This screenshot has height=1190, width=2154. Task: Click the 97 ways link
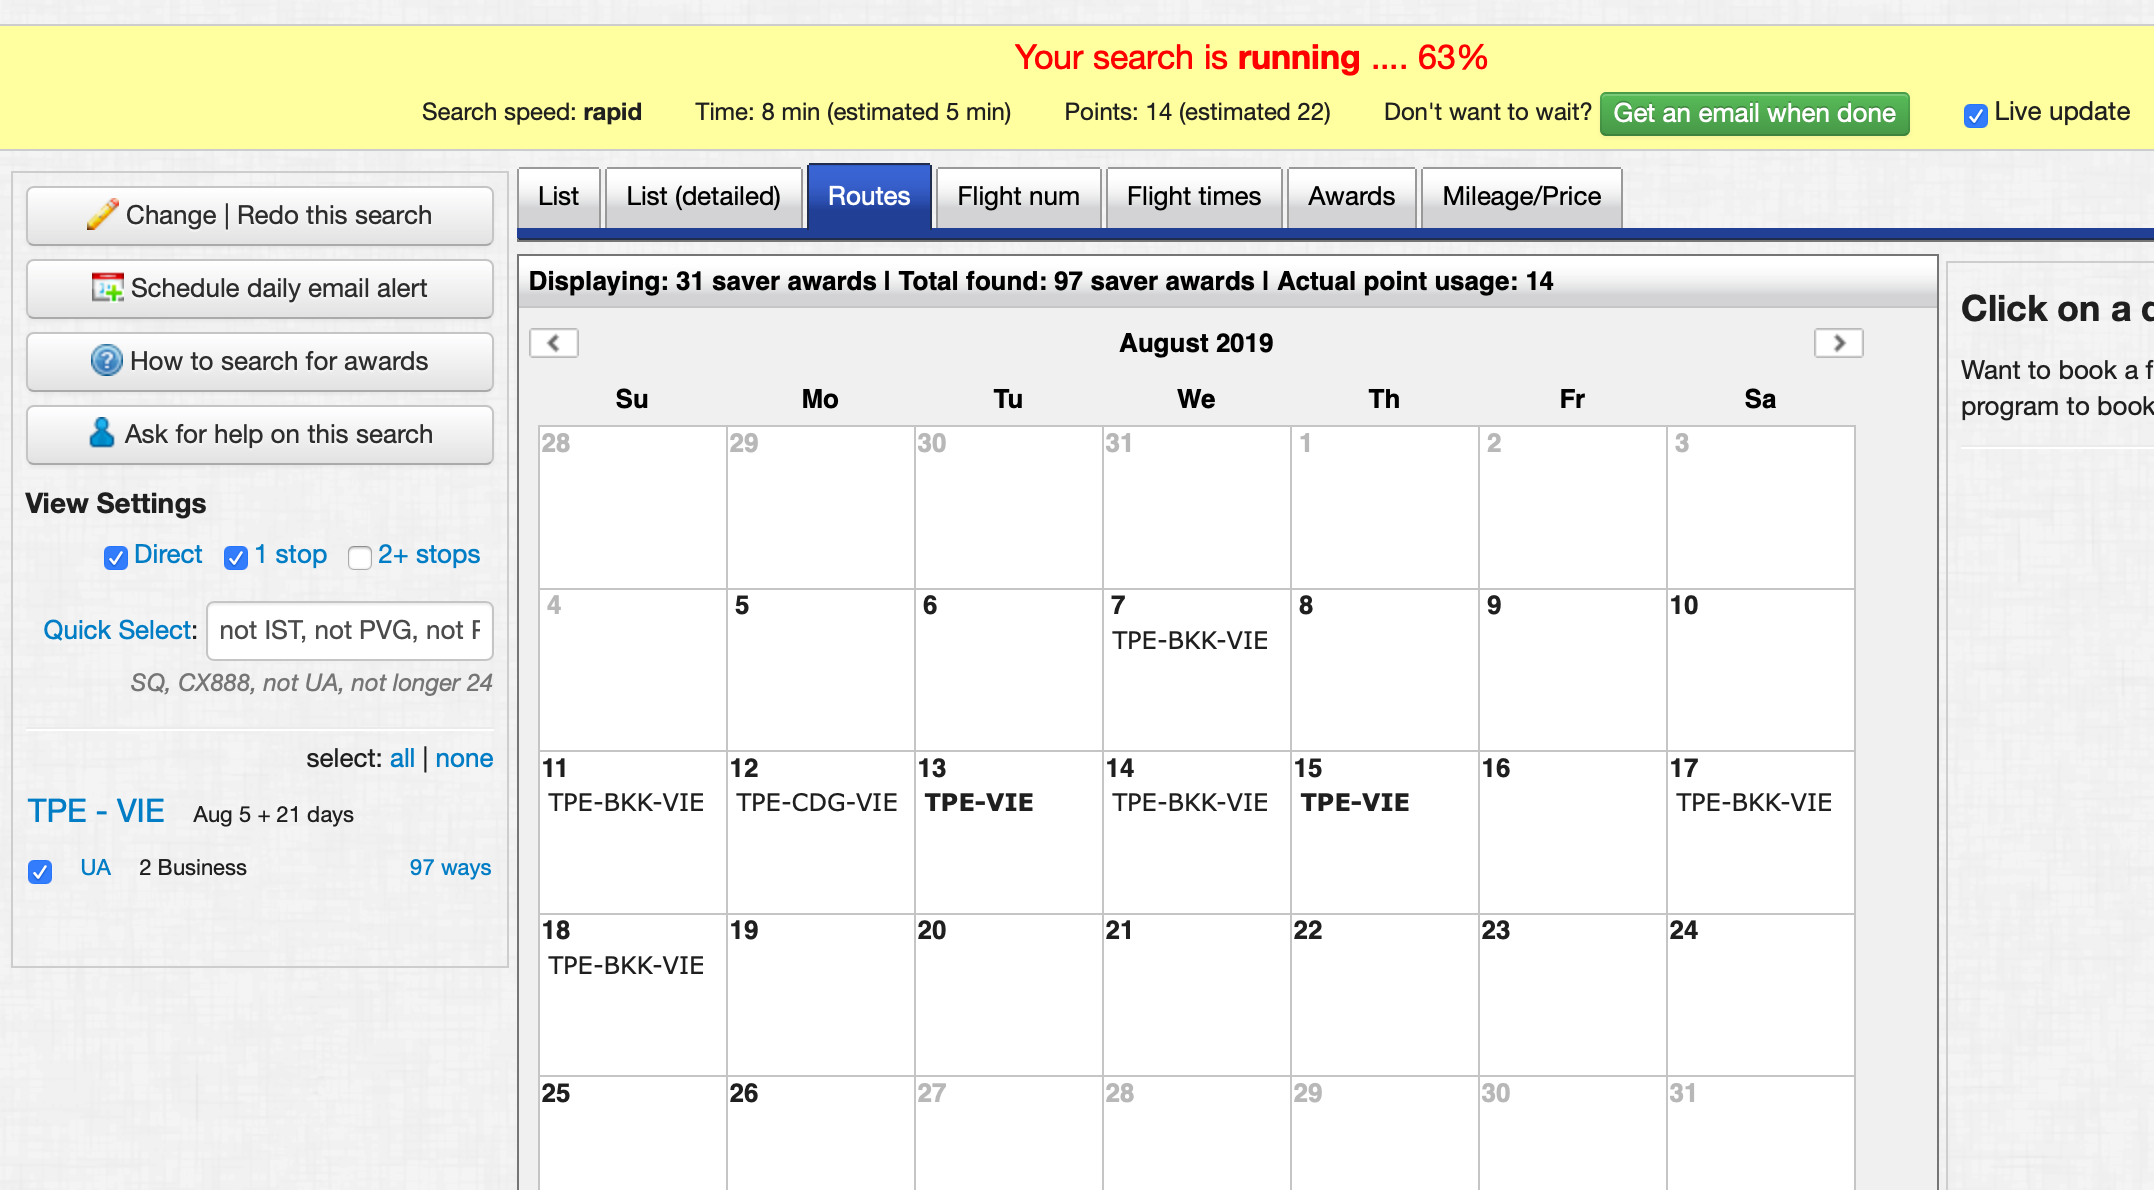coord(450,867)
